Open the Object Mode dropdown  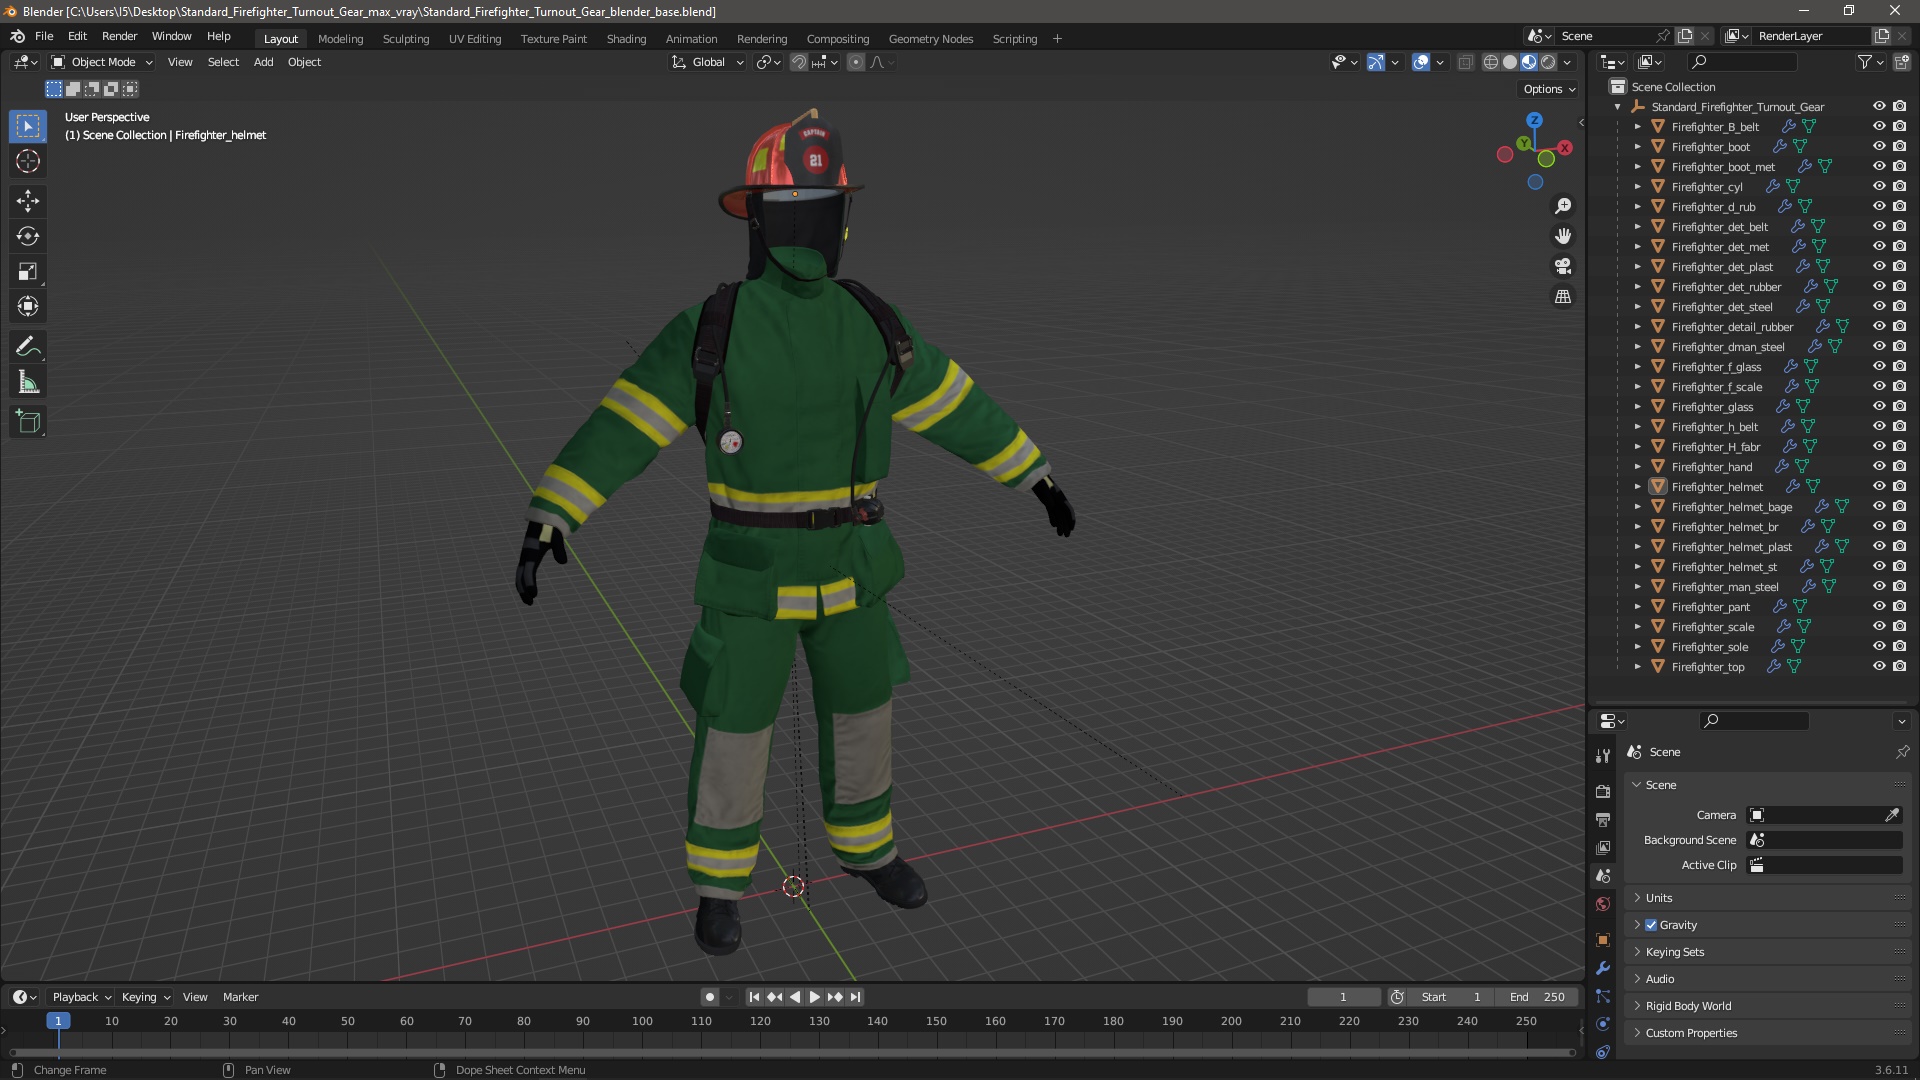click(x=102, y=62)
